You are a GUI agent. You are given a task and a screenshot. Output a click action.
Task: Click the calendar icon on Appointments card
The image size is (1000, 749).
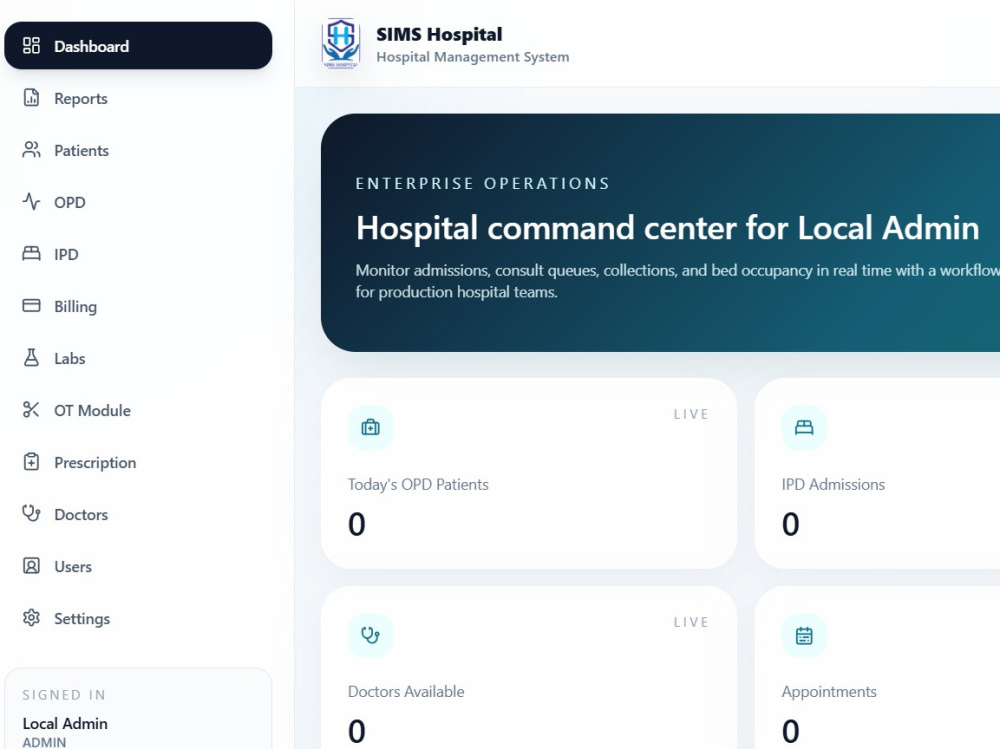804,635
